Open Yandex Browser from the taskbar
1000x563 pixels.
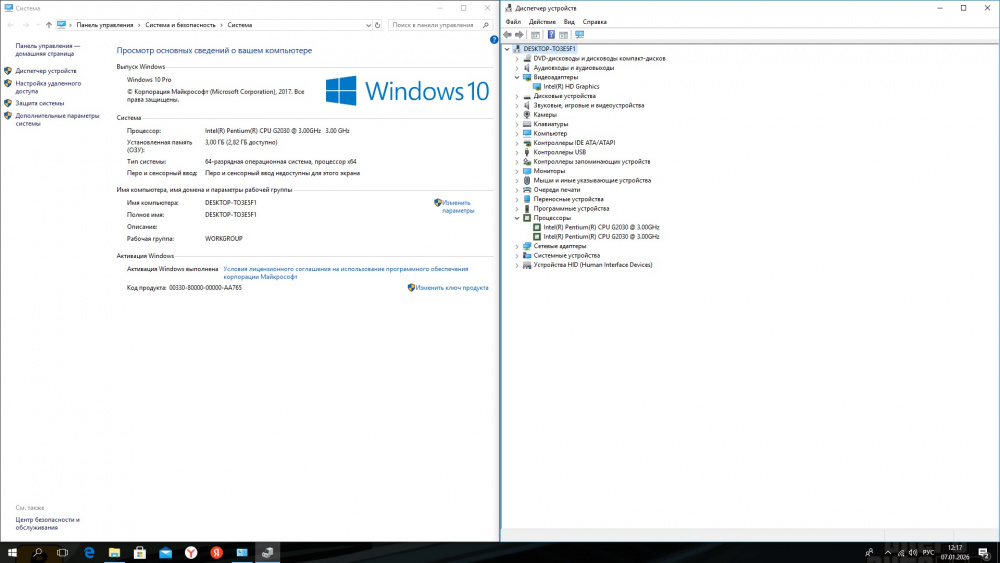191,552
